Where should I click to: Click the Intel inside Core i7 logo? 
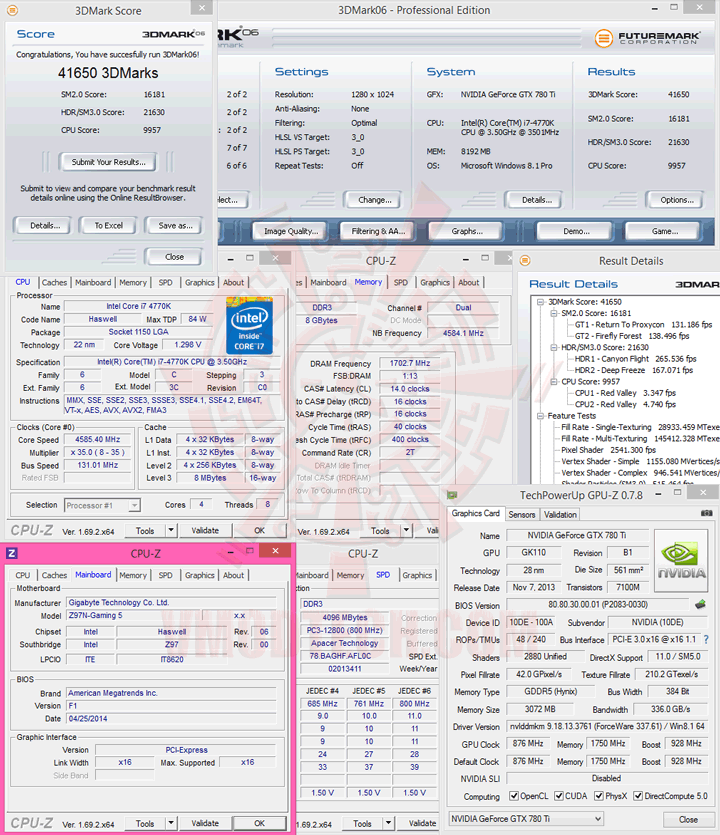click(x=249, y=326)
